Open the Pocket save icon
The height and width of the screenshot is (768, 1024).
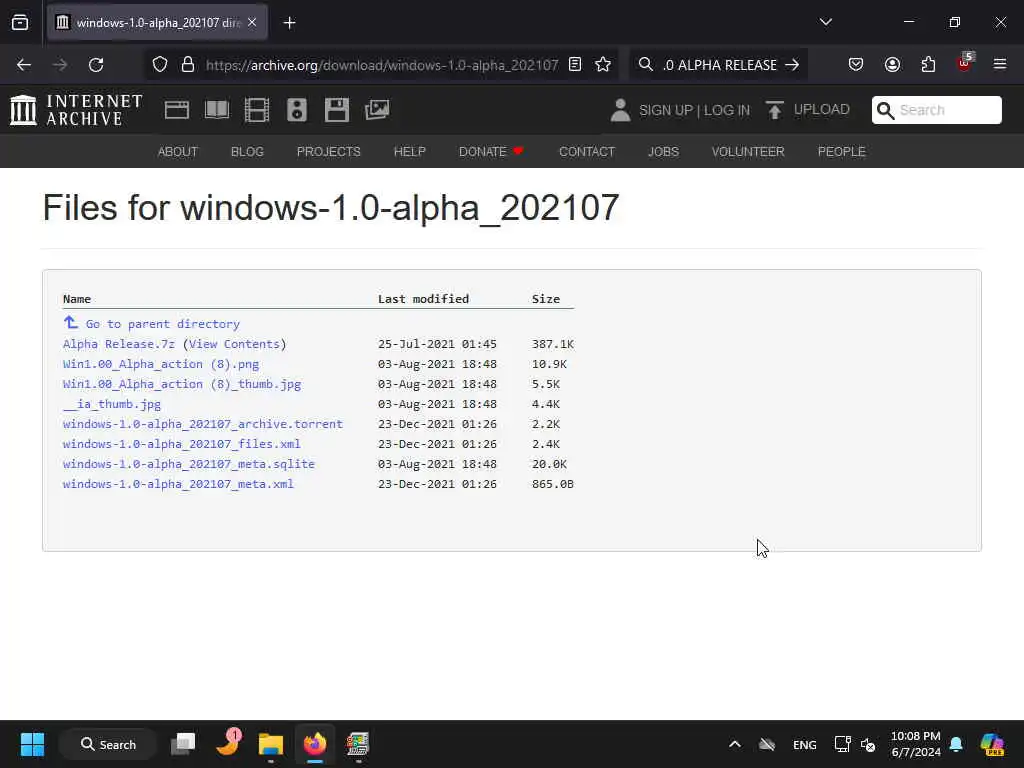pyautogui.click(x=856, y=65)
